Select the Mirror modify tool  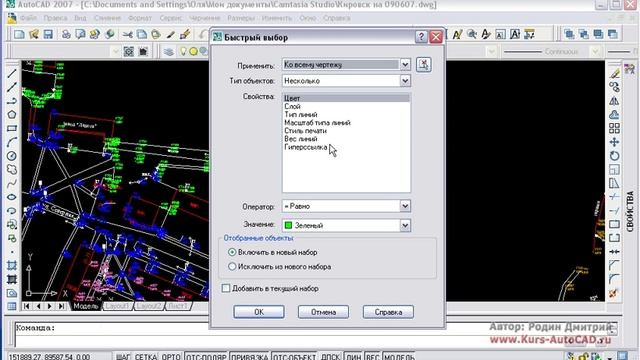[614, 101]
